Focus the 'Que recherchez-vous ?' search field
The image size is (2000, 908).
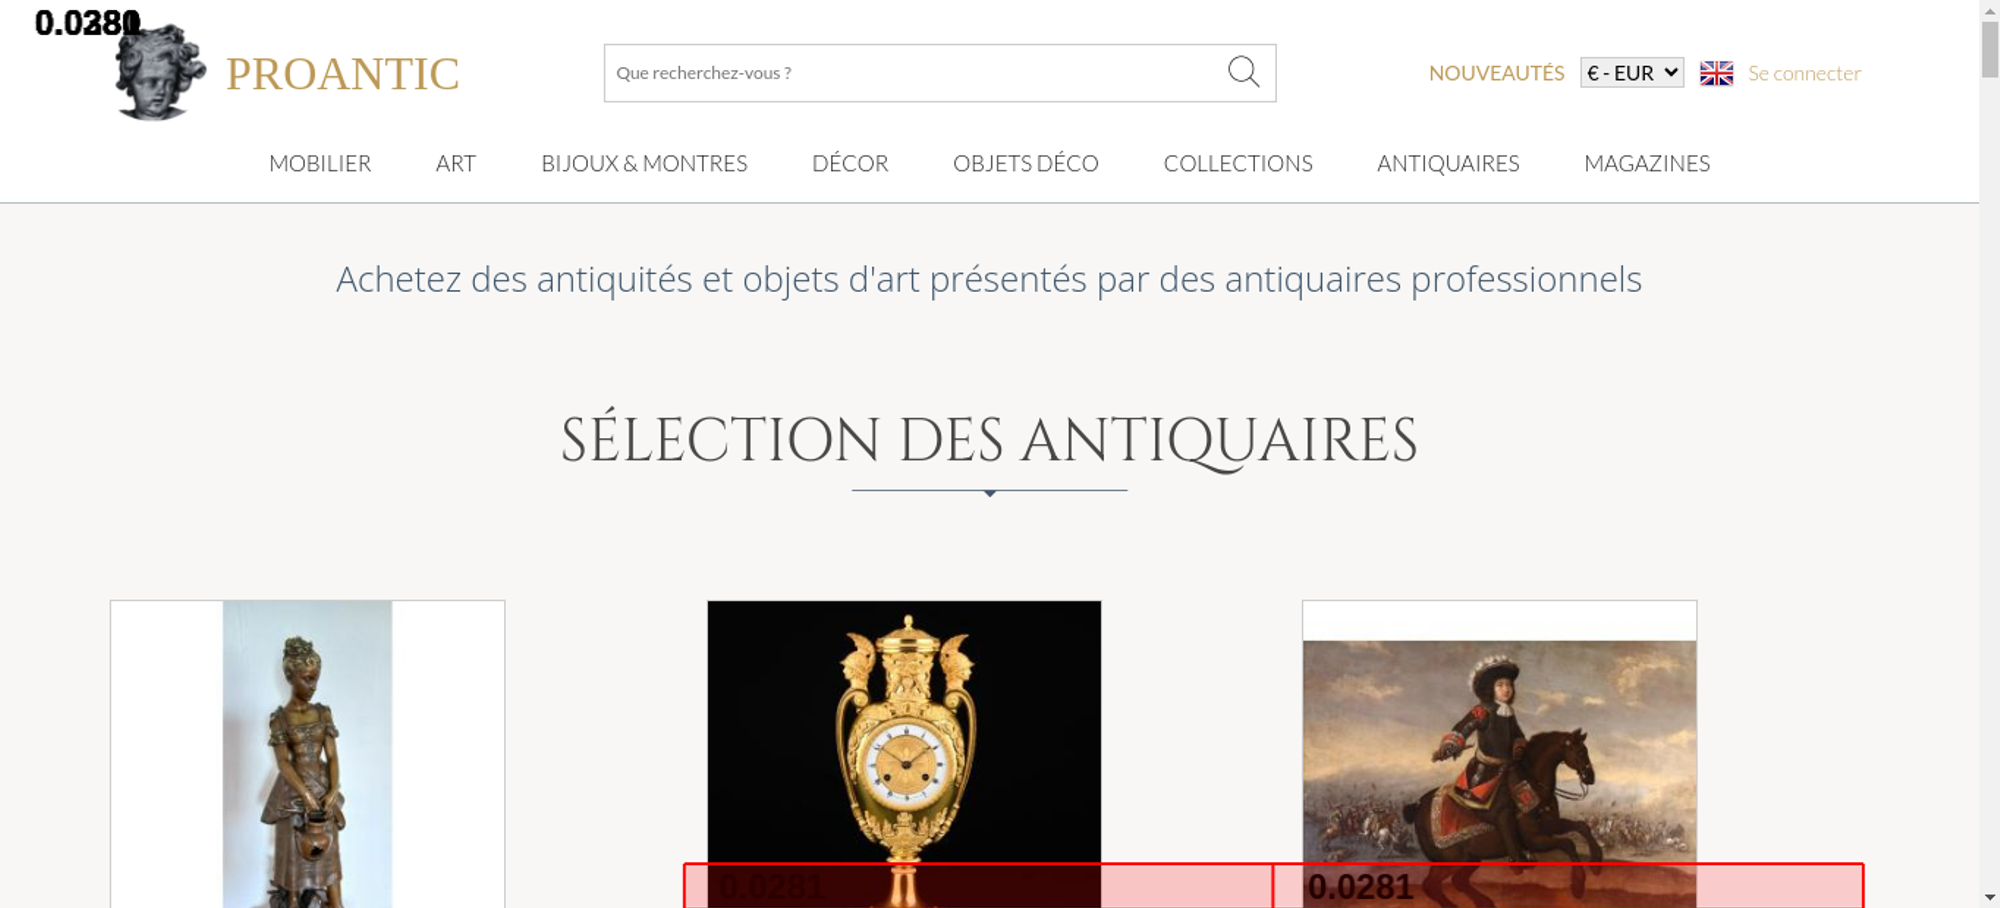pos(910,73)
